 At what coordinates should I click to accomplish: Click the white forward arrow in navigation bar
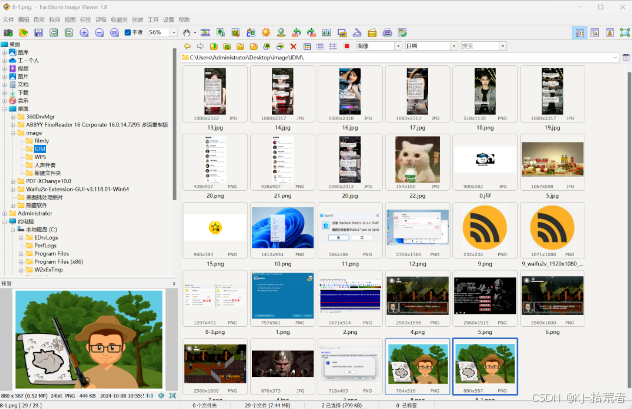point(200,46)
